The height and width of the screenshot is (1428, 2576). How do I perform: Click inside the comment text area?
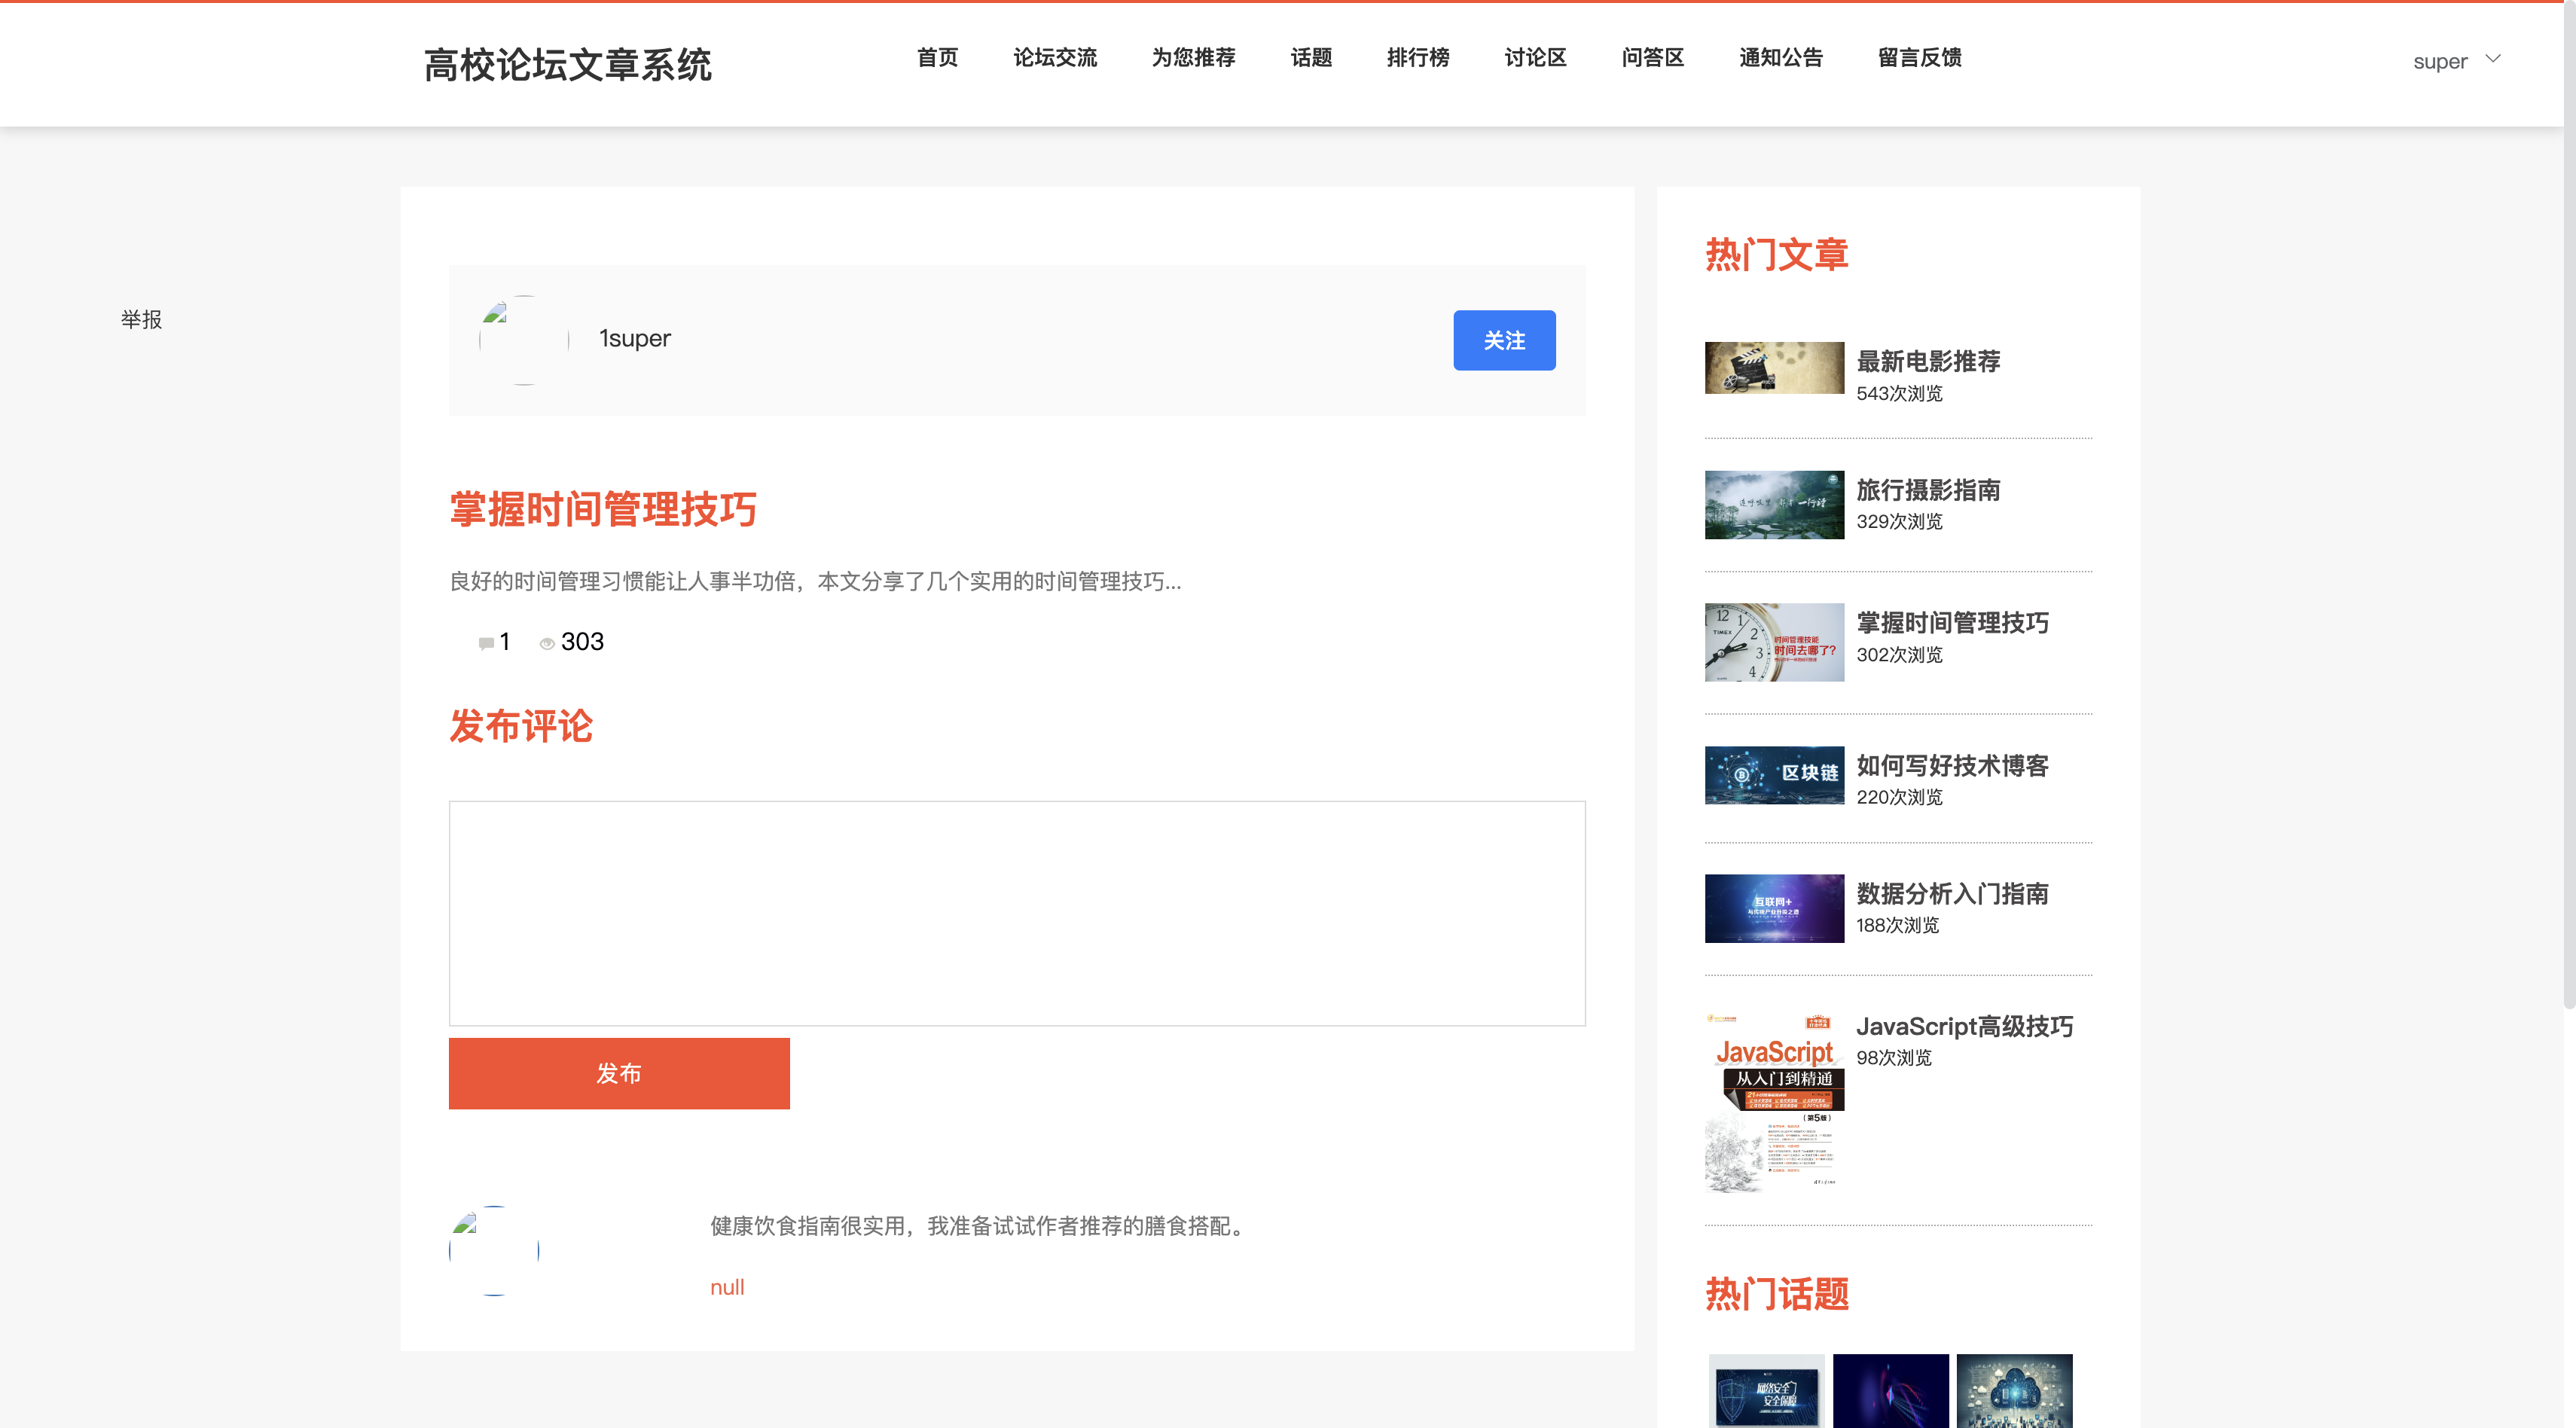click(x=1017, y=910)
